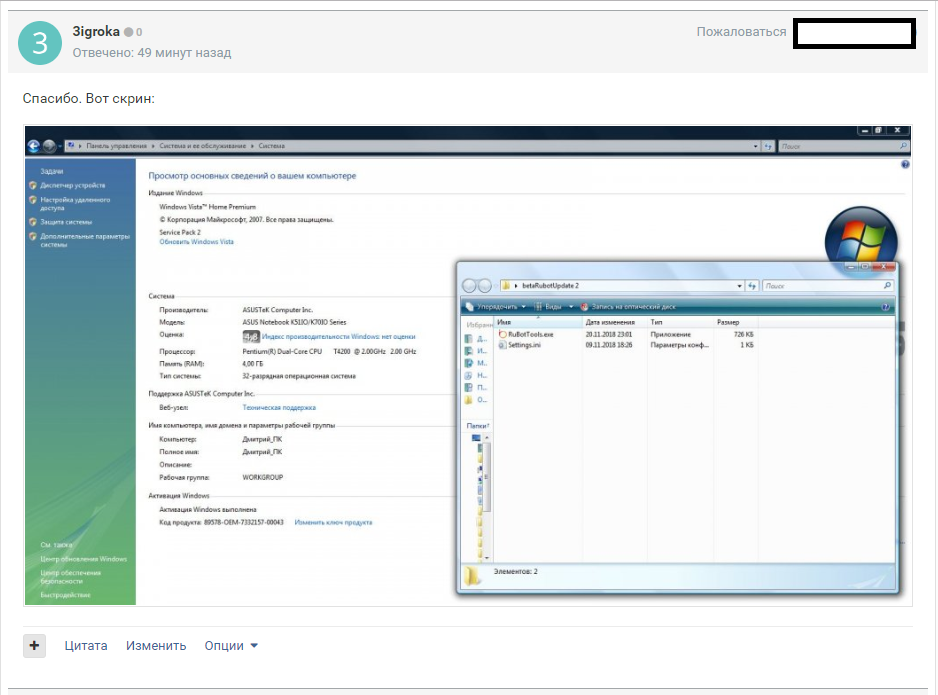
Task: Open the 3igroka user profile
Action: [96, 32]
